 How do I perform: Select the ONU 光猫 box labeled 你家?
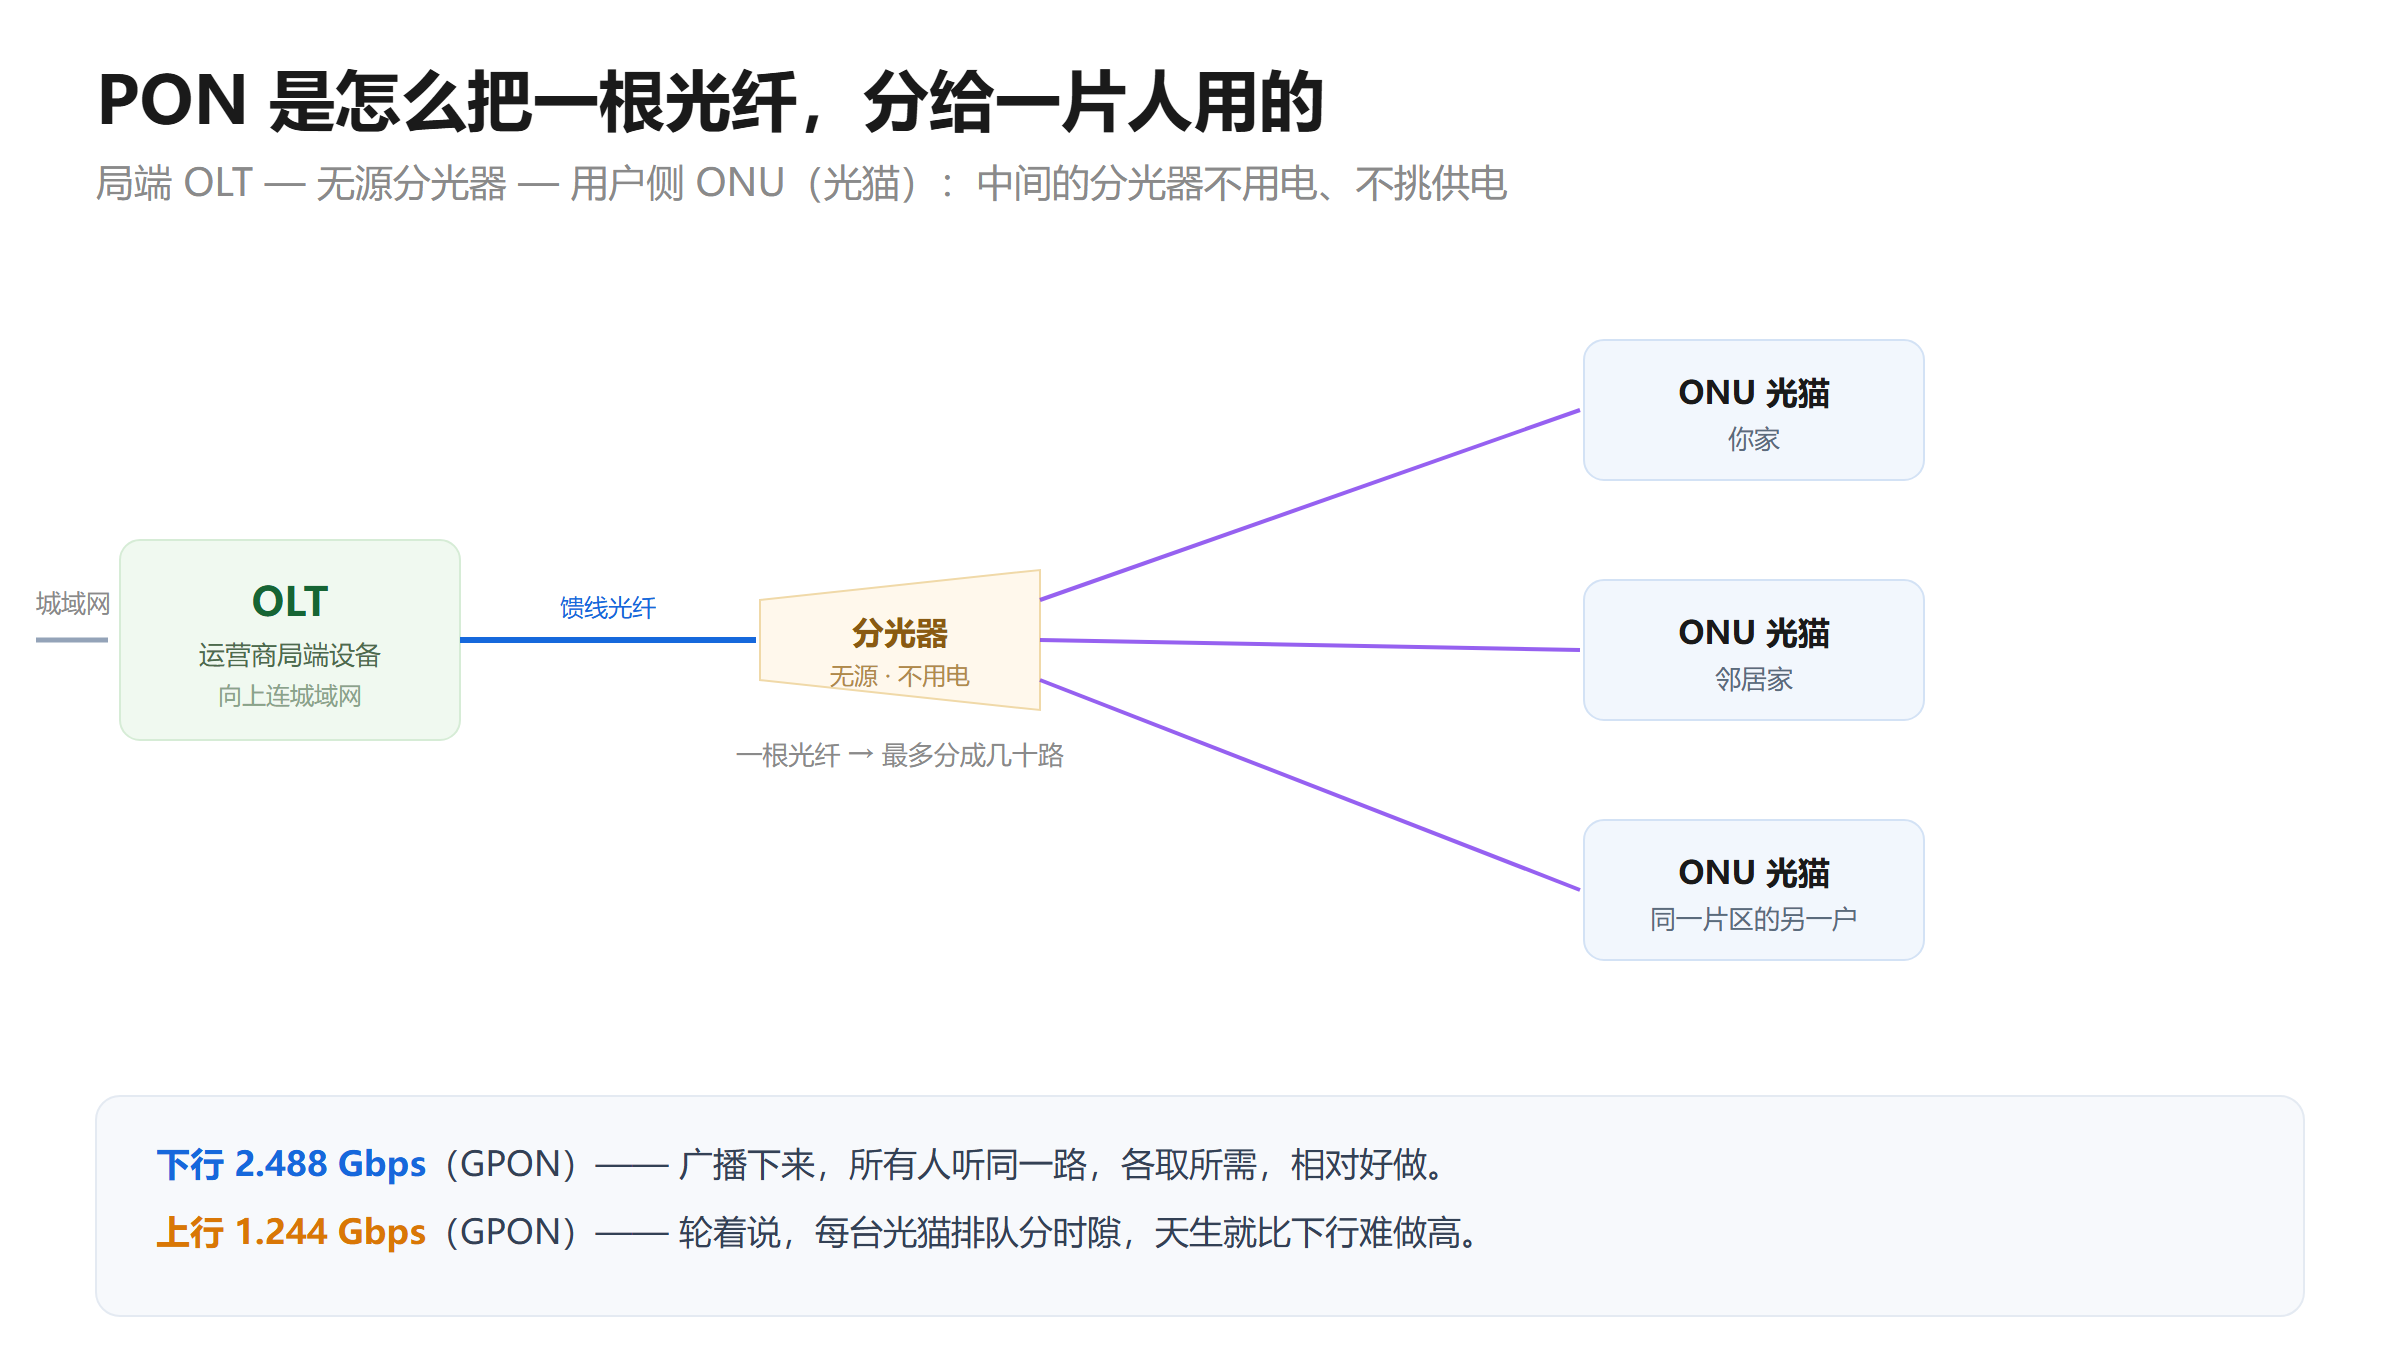pyautogui.click(x=1754, y=410)
